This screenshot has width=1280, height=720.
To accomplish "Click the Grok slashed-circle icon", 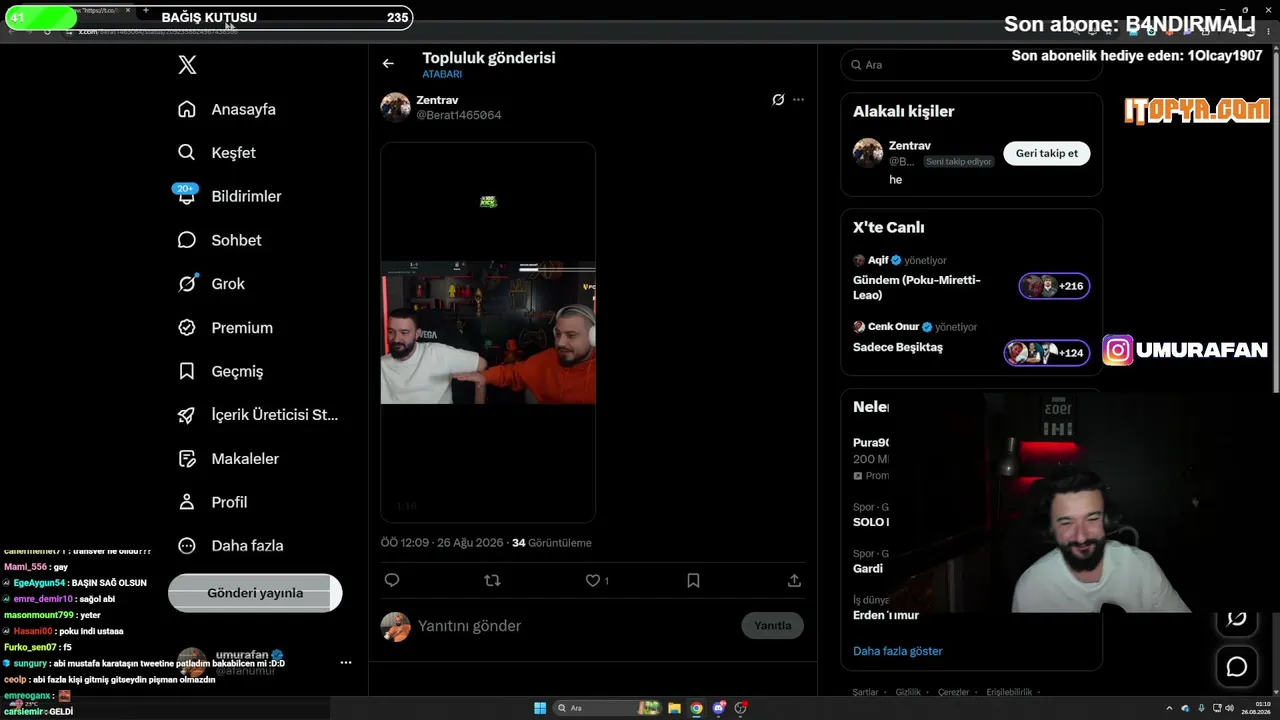I will point(187,284).
